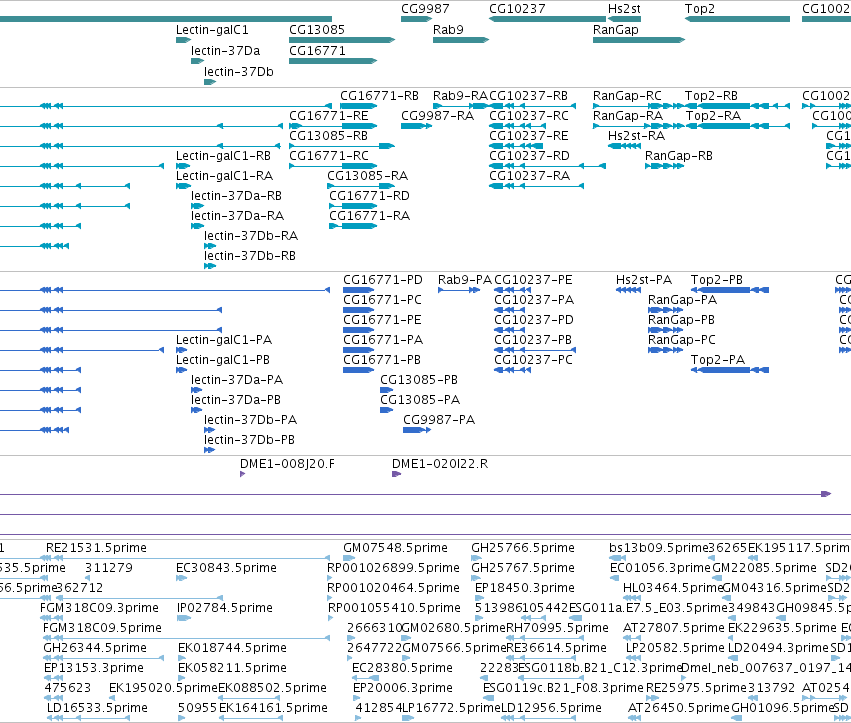Open the 475623 EST label

pos(68,688)
